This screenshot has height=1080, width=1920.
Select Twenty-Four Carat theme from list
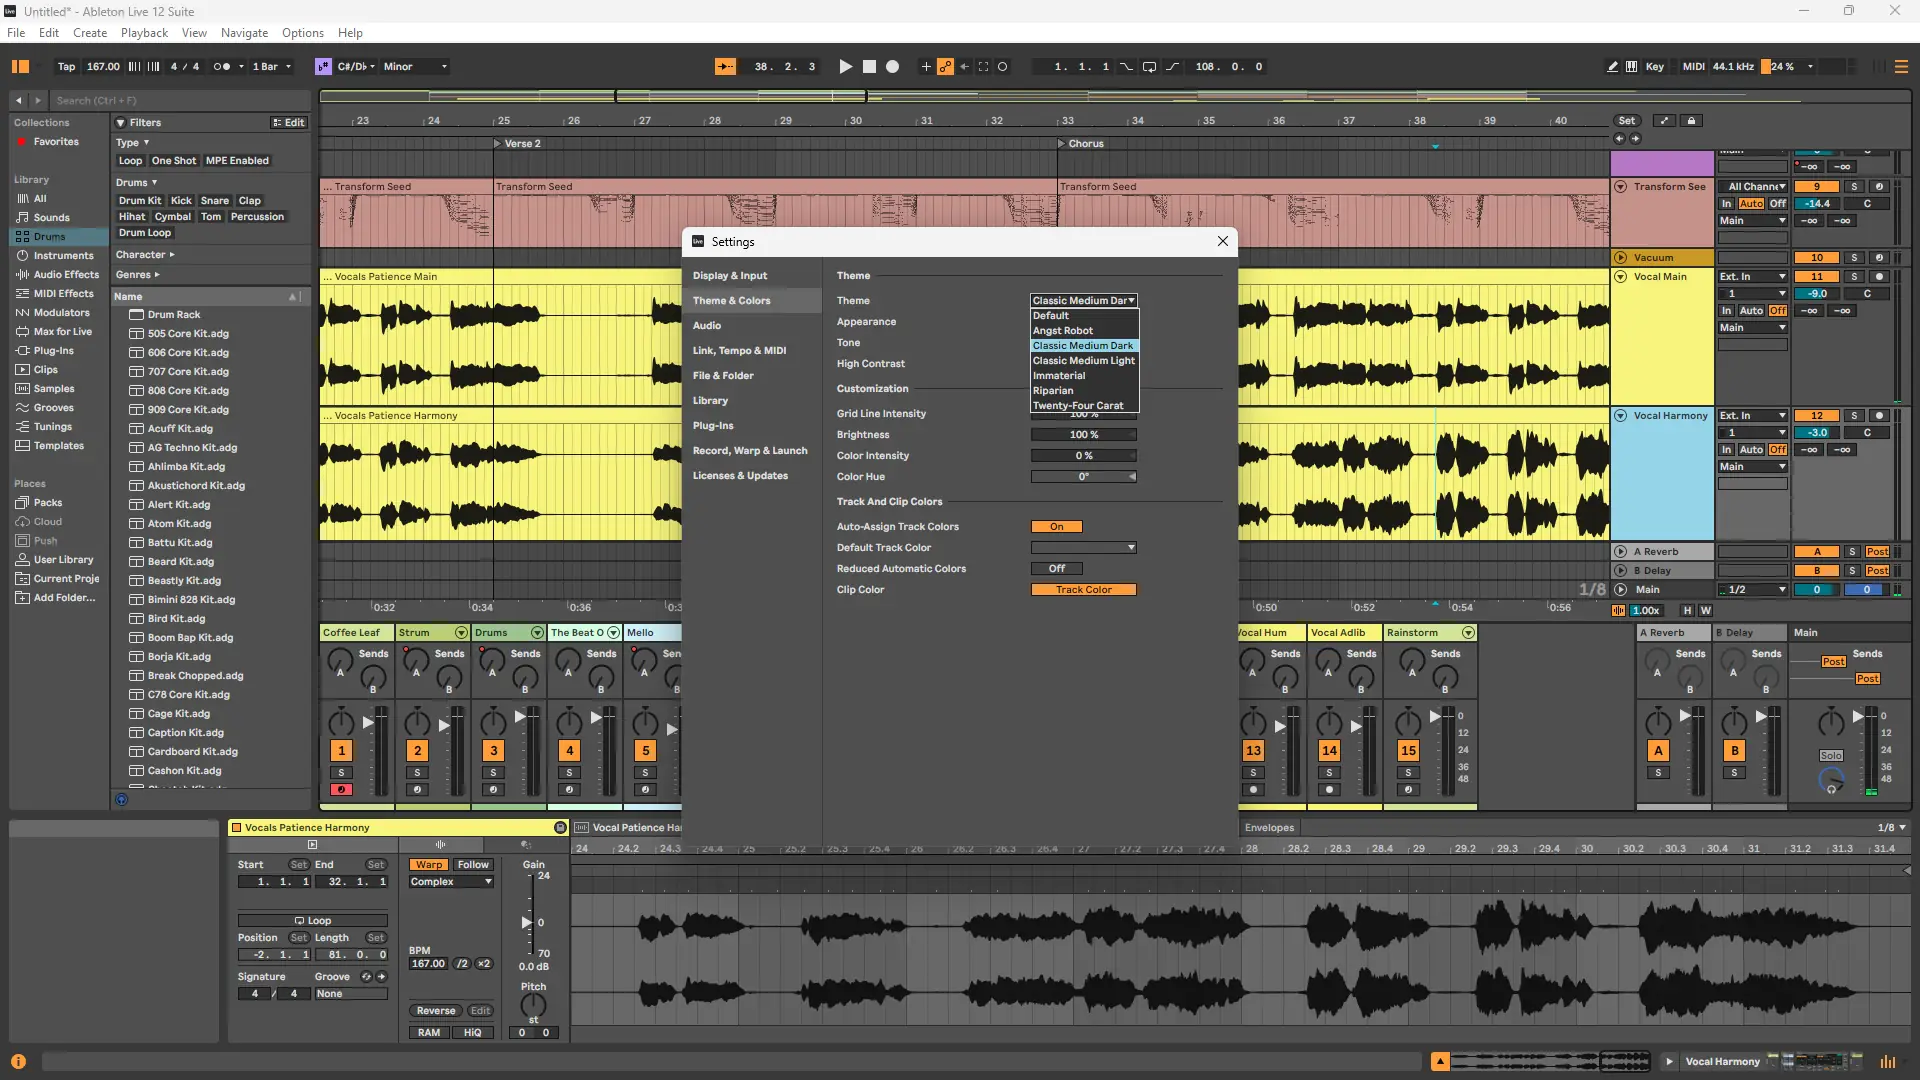pyautogui.click(x=1078, y=406)
